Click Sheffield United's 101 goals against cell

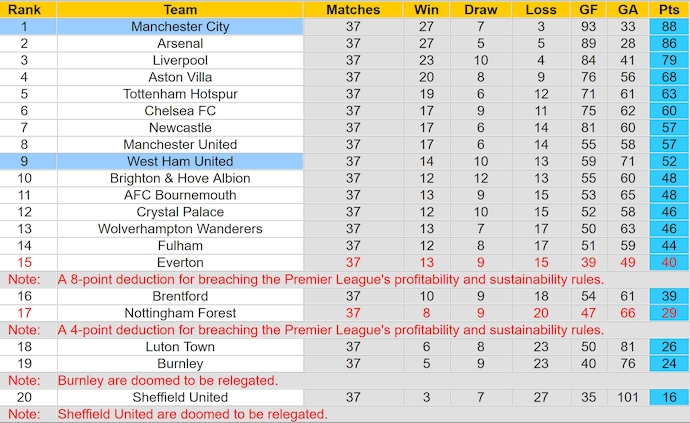(x=628, y=397)
